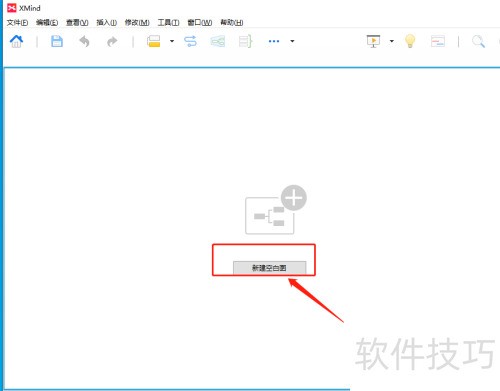Open the 修改(M) menu
The width and height of the screenshot is (500, 391).
pyautogui.click(x=137, y=23)
